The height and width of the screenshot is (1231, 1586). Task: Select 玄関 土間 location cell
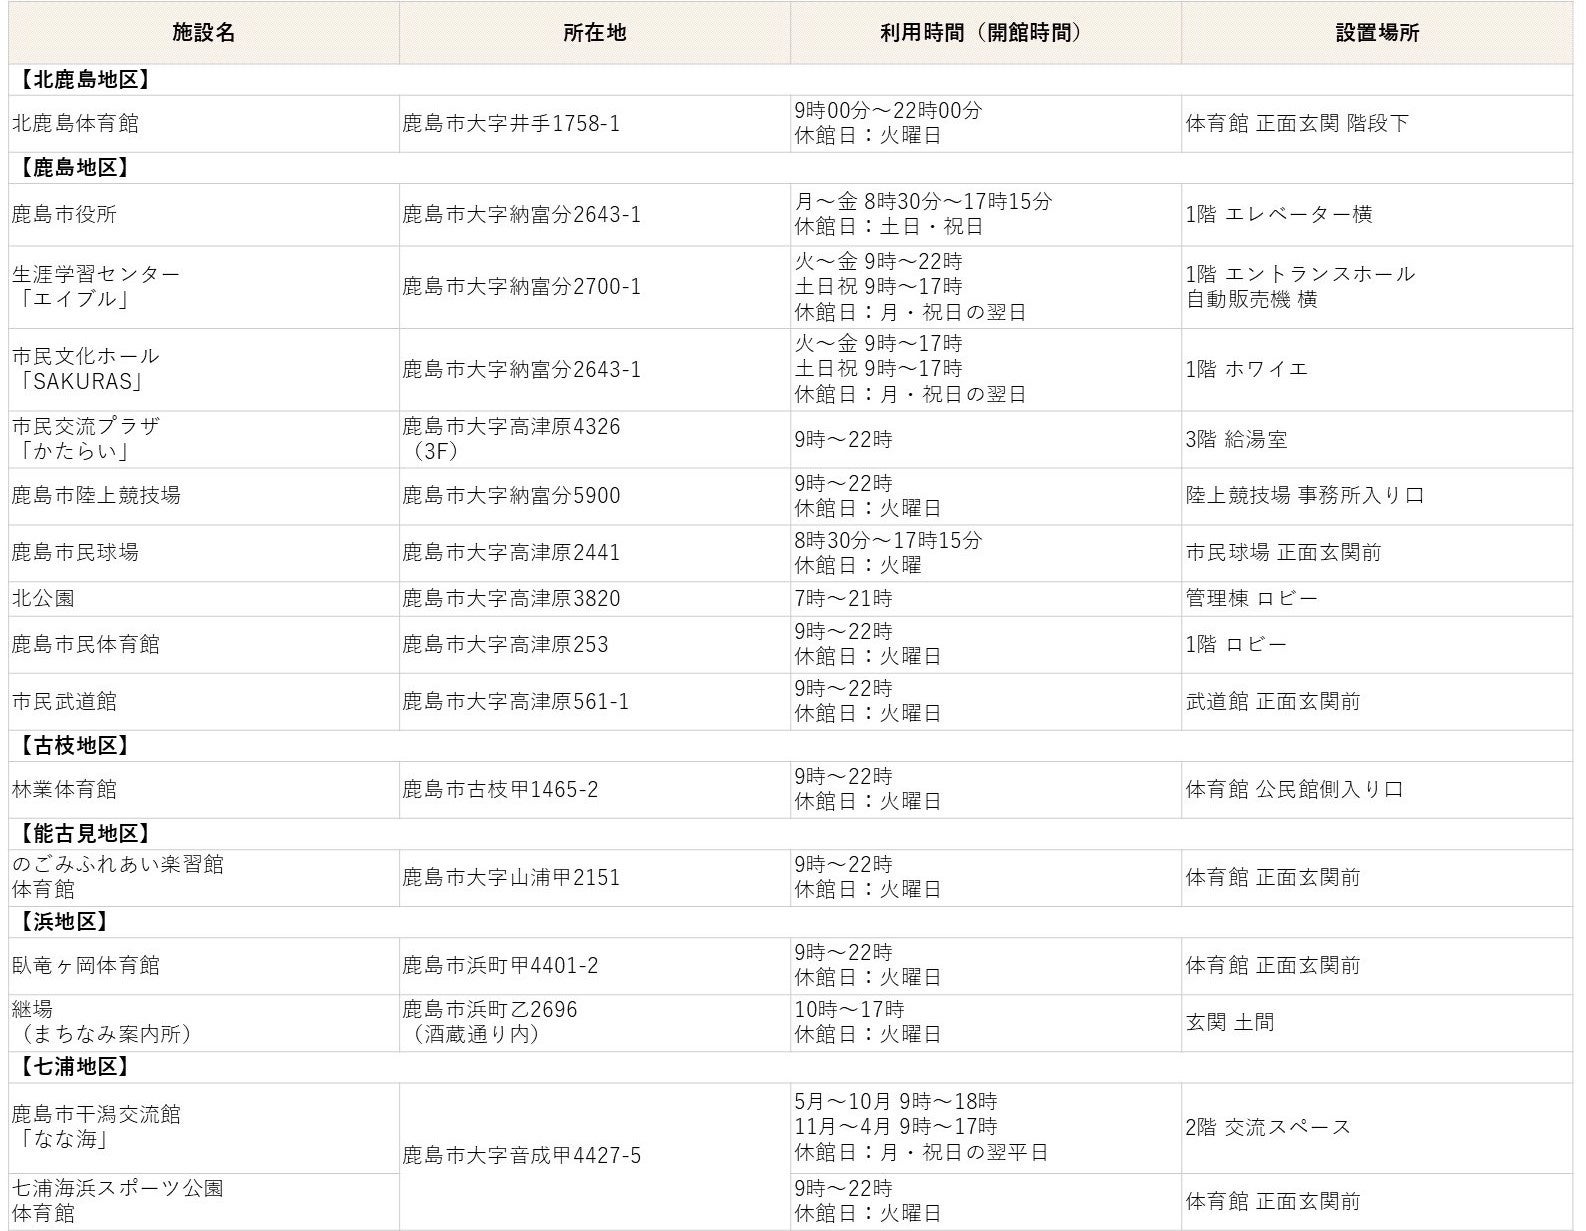1230,1022
